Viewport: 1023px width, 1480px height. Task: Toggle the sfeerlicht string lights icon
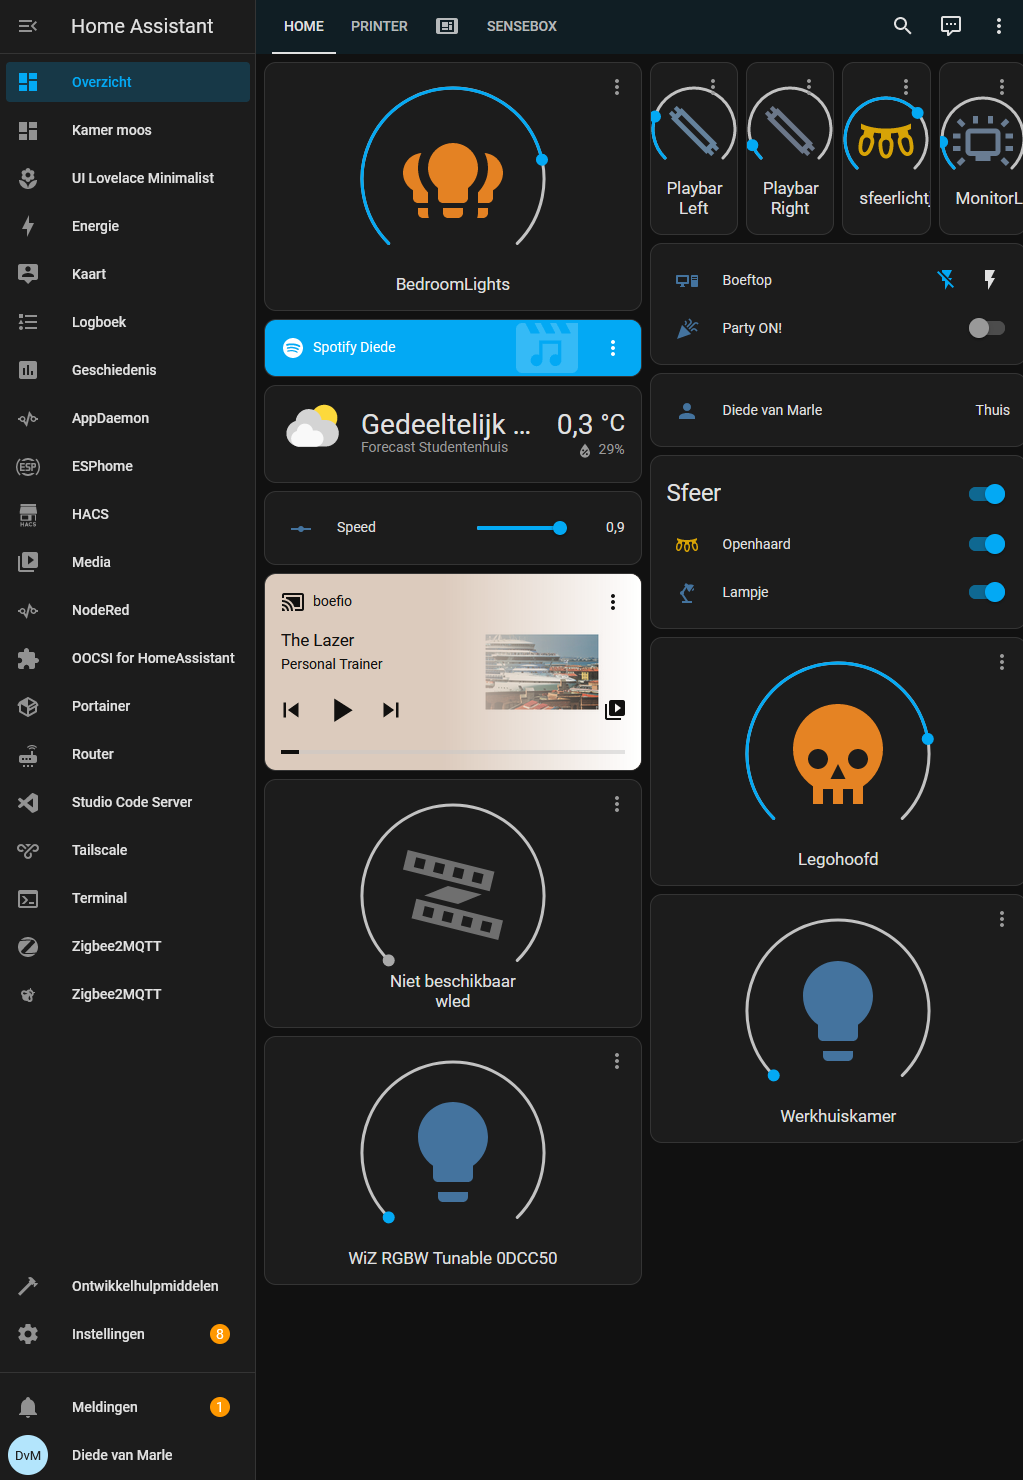[886, 142]
